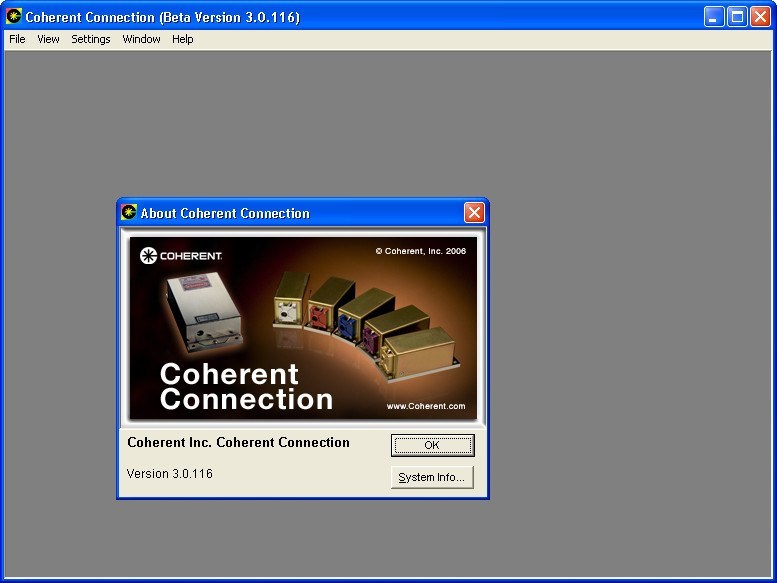777x583 pixels.
Task: Maximize the Coherent Connection main window
Action: 737,17
